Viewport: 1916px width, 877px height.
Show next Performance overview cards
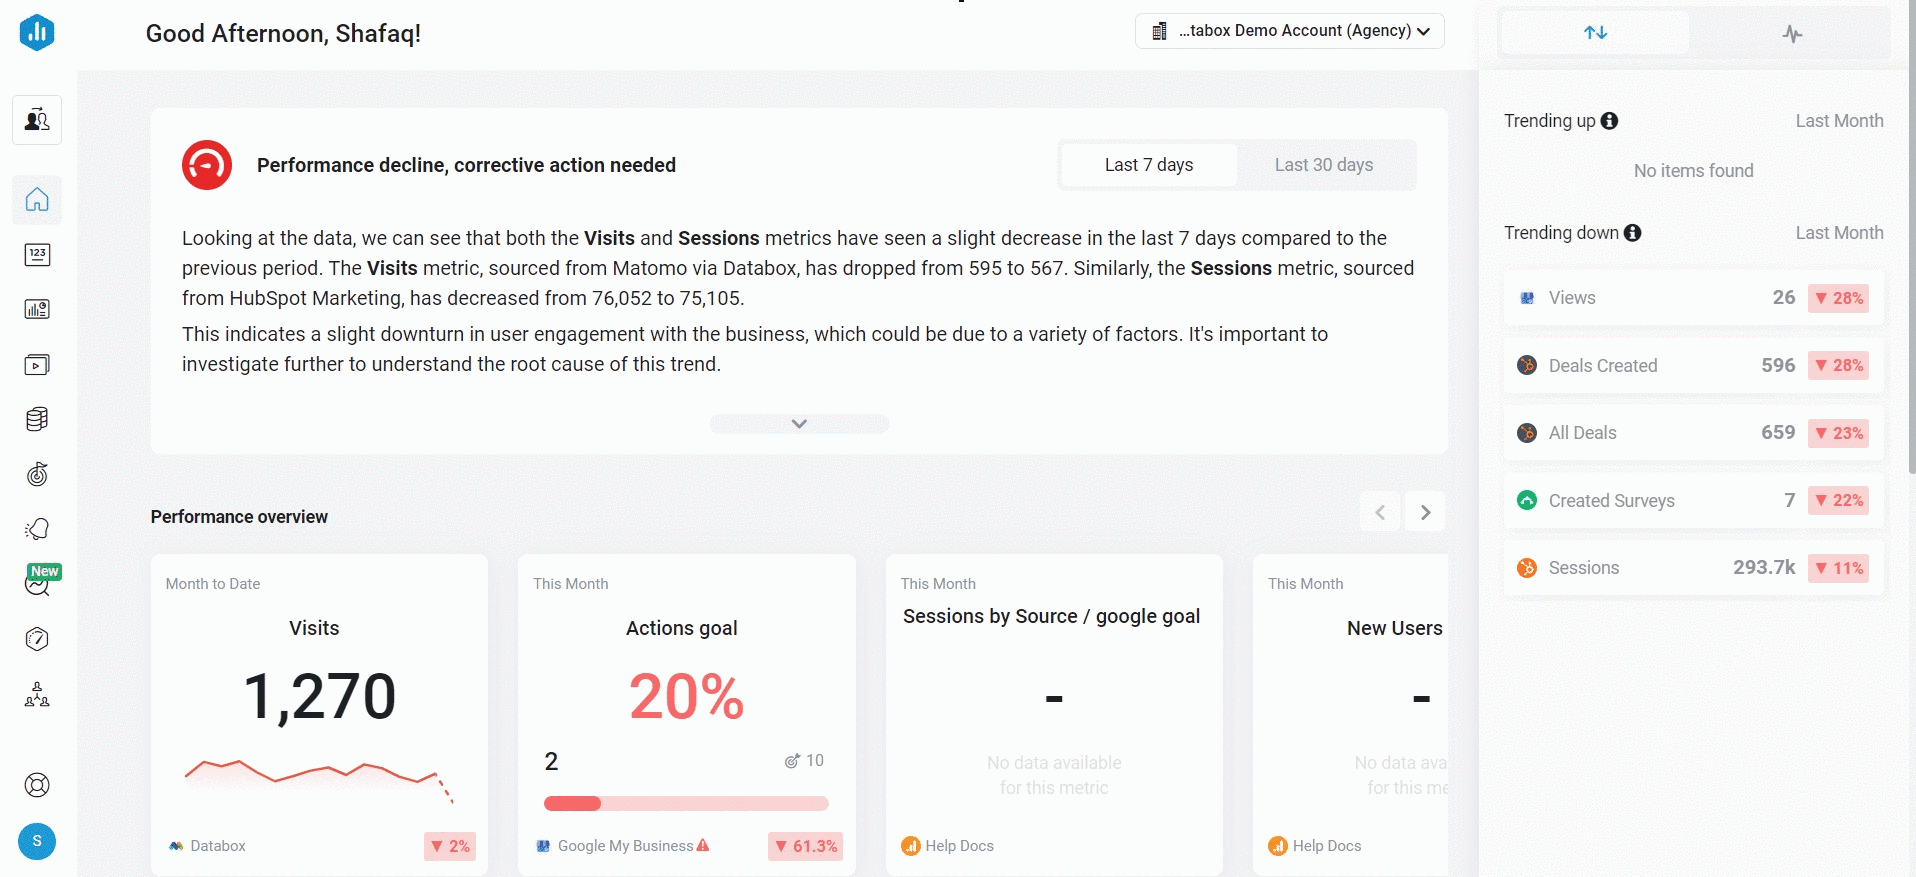[x=1425, y=512]
